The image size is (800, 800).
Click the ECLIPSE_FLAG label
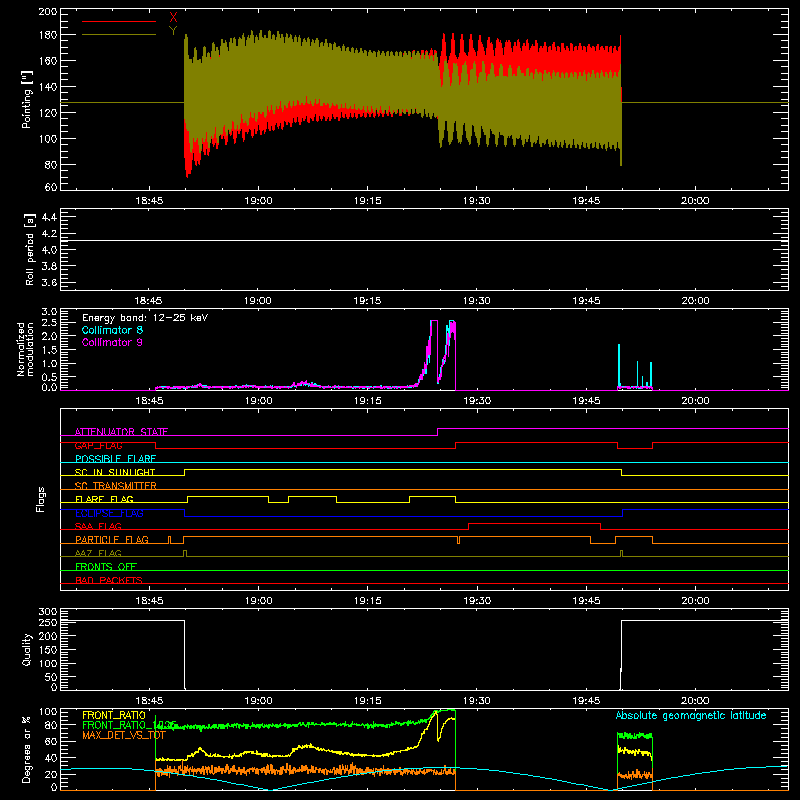coord(109,513)
